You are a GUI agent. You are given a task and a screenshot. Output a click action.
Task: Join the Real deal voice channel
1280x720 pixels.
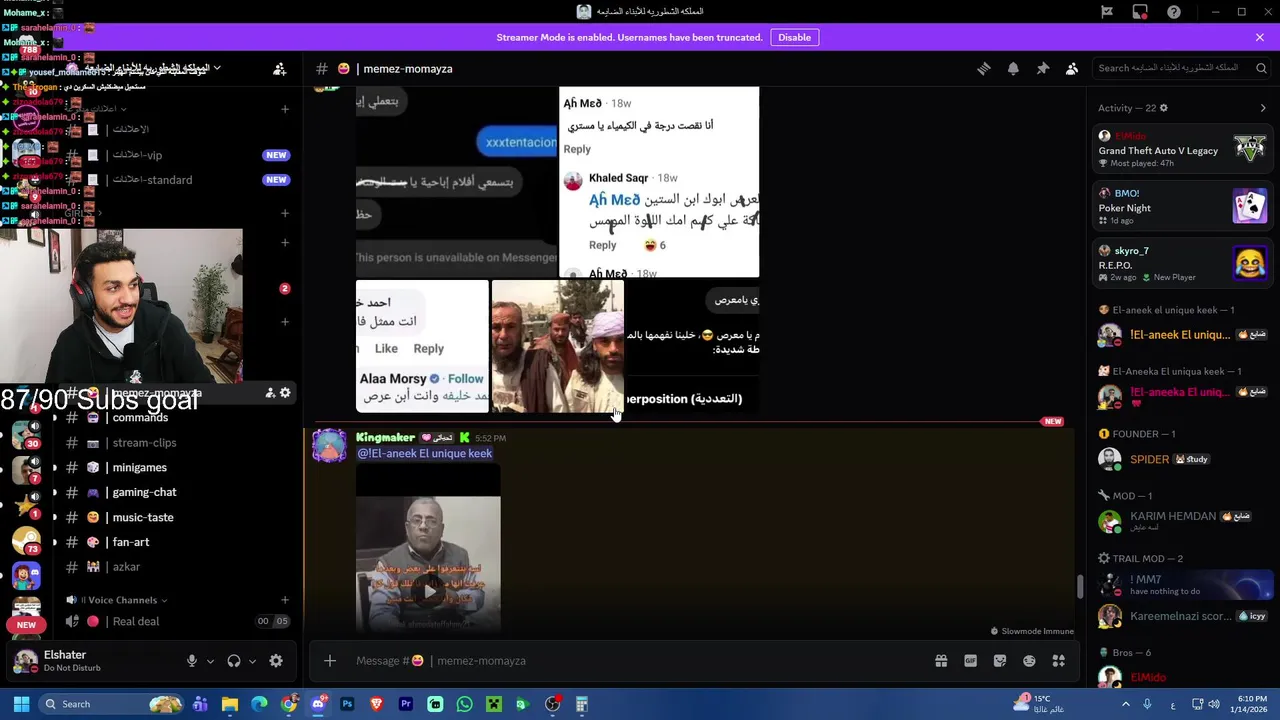(136, 621)
